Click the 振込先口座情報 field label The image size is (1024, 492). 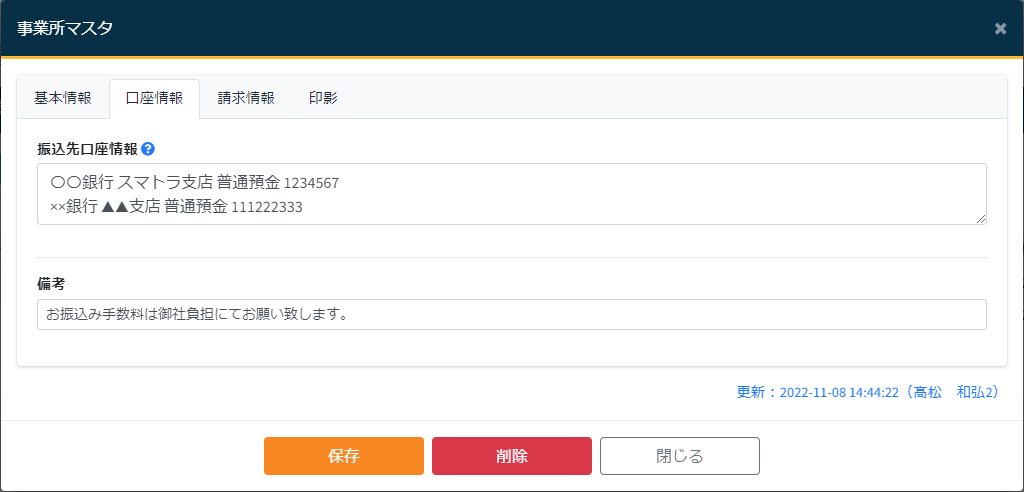point(87,149)
